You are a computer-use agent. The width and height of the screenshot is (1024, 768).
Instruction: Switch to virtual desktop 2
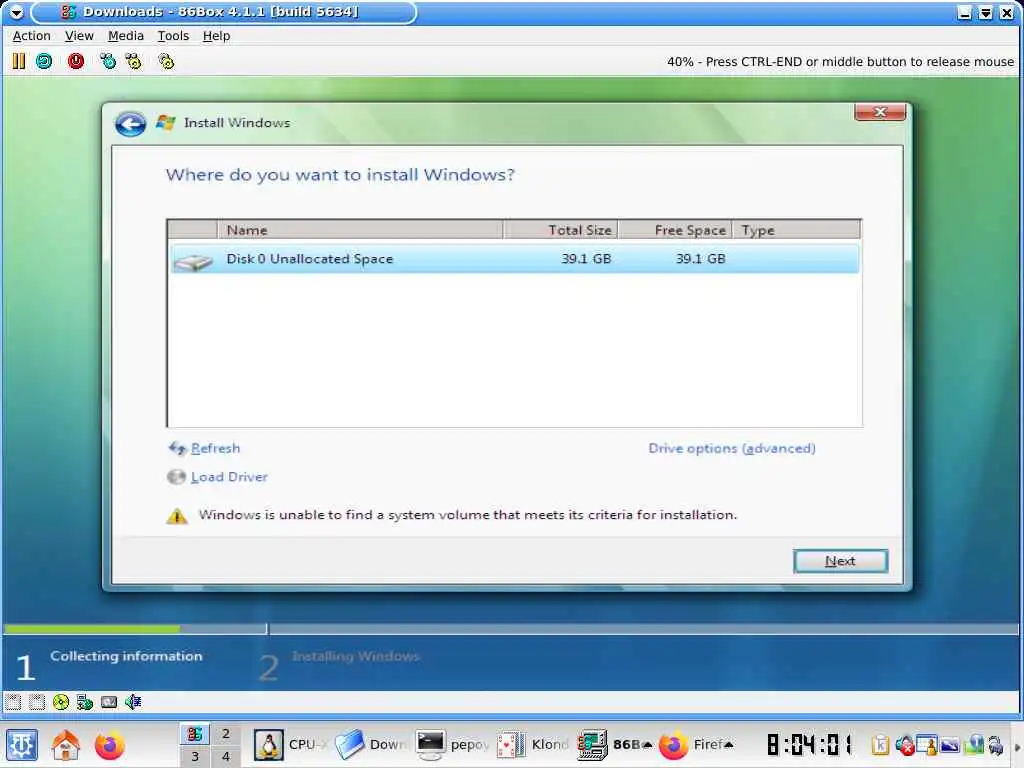click(x=225, y=733)
